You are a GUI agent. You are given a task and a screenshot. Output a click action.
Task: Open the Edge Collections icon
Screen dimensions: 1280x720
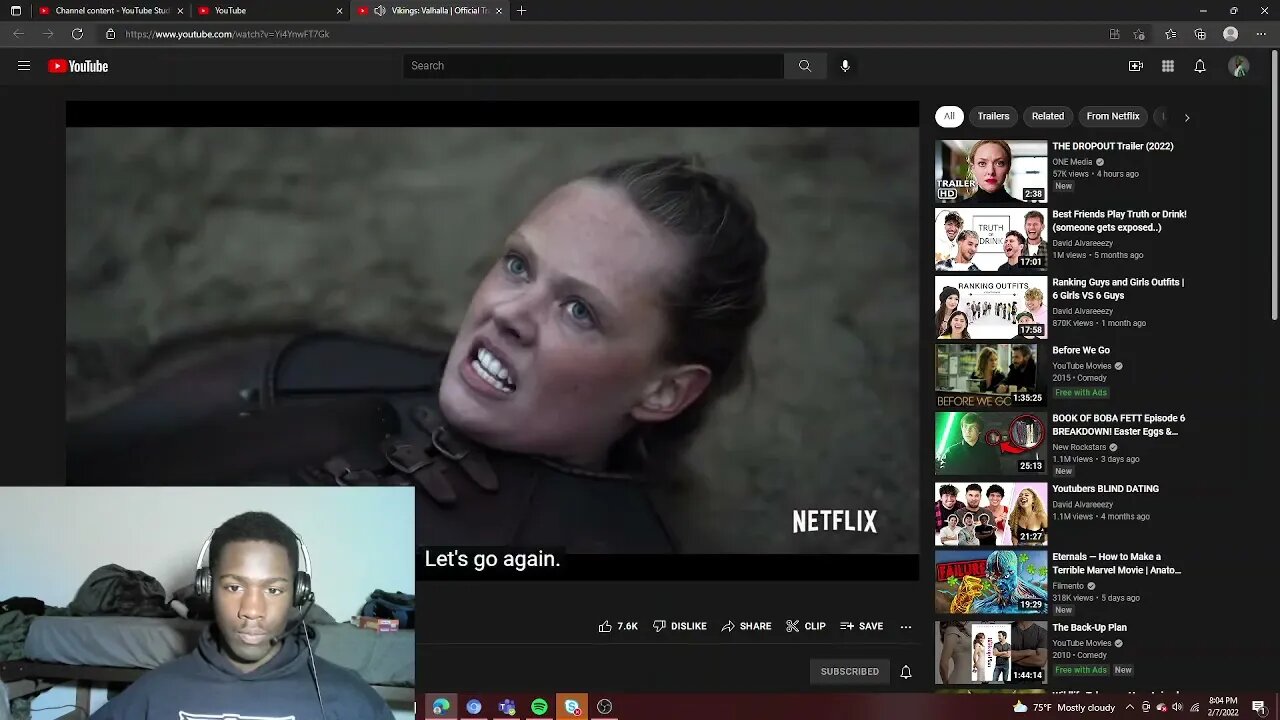pos(1200,34)
